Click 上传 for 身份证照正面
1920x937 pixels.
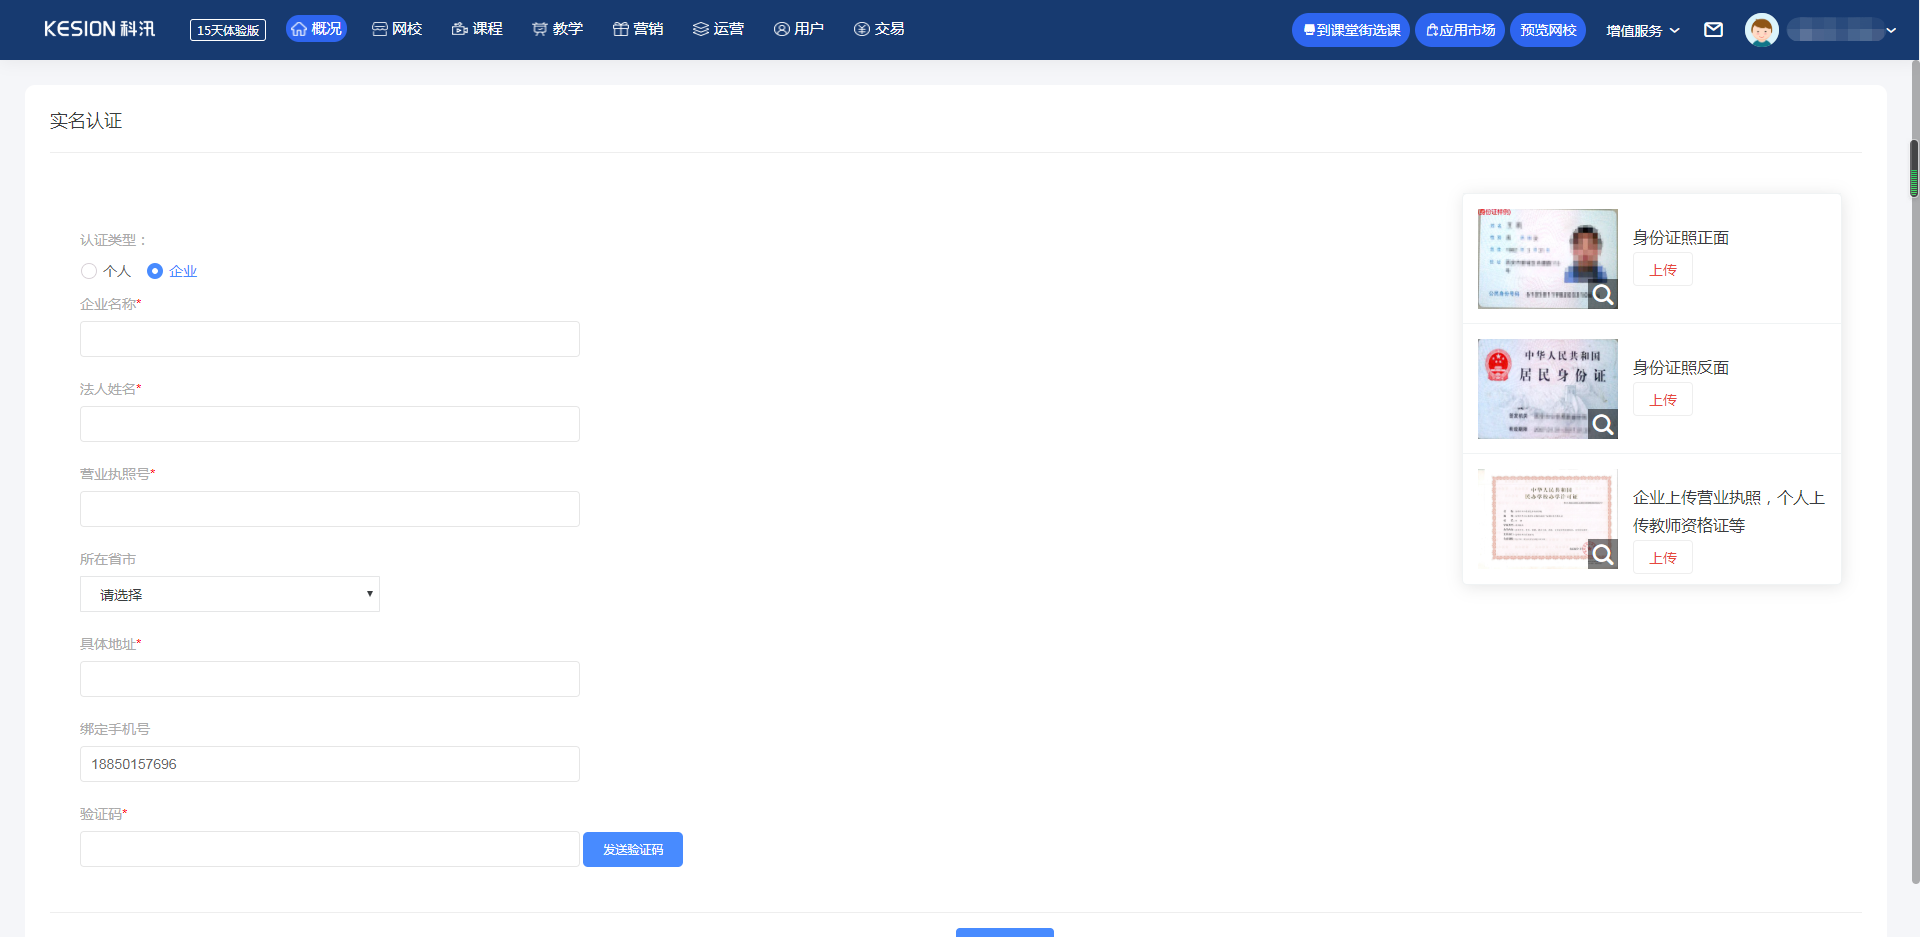tap(1663, 270)
